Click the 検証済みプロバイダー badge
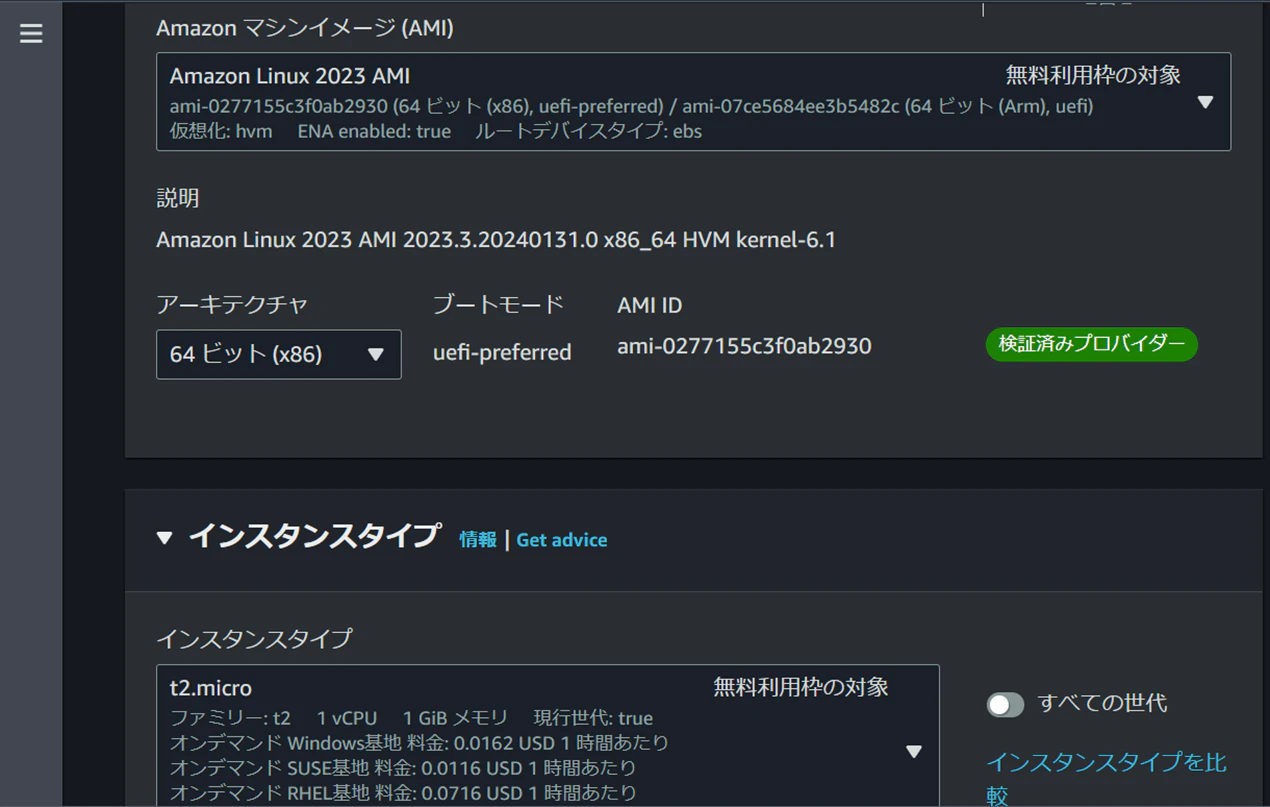Image resolution: width=1270 pixels, height=807 pixels. click(x=1091, y=344)
